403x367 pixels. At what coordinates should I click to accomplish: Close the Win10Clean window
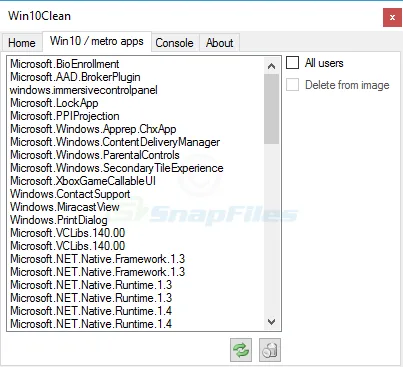click(x=392, y=17)
